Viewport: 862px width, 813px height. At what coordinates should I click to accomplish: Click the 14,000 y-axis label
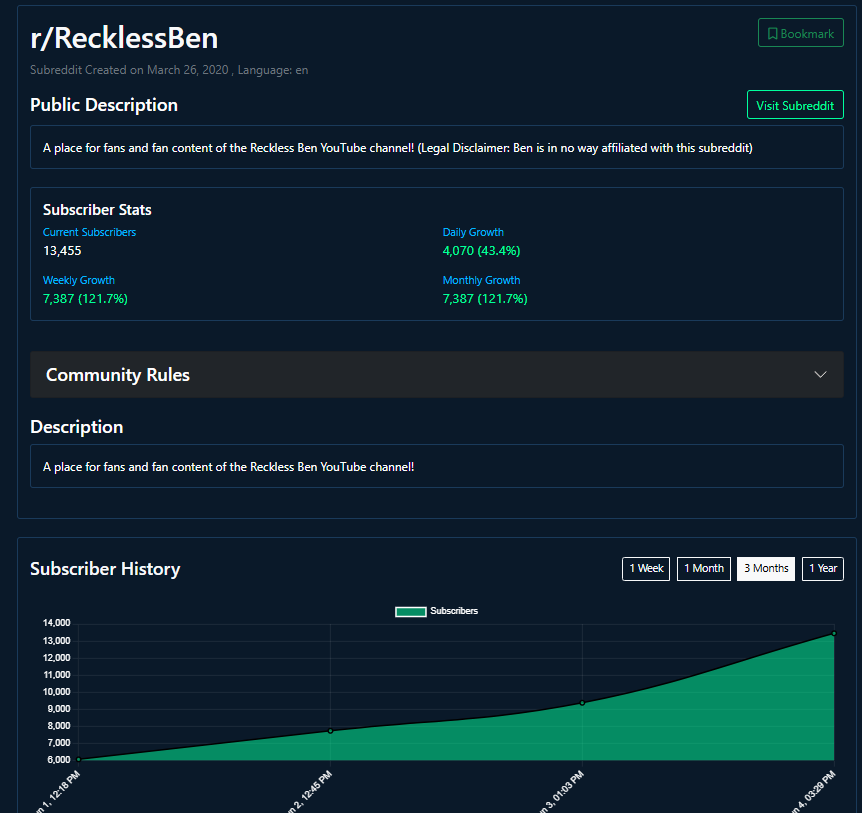click(57, 623)
